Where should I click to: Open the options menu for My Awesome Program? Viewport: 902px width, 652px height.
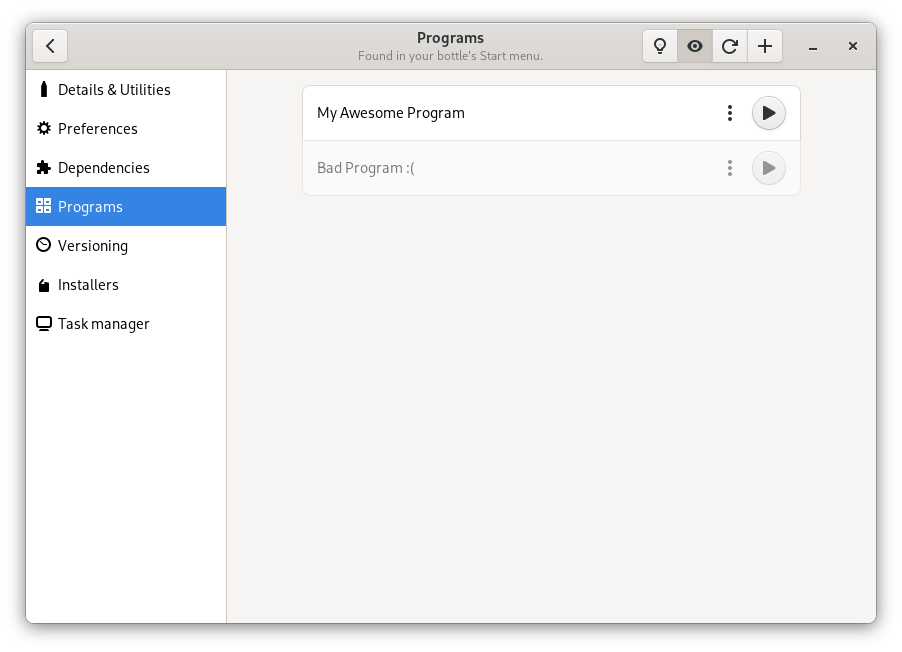(729, 112)
